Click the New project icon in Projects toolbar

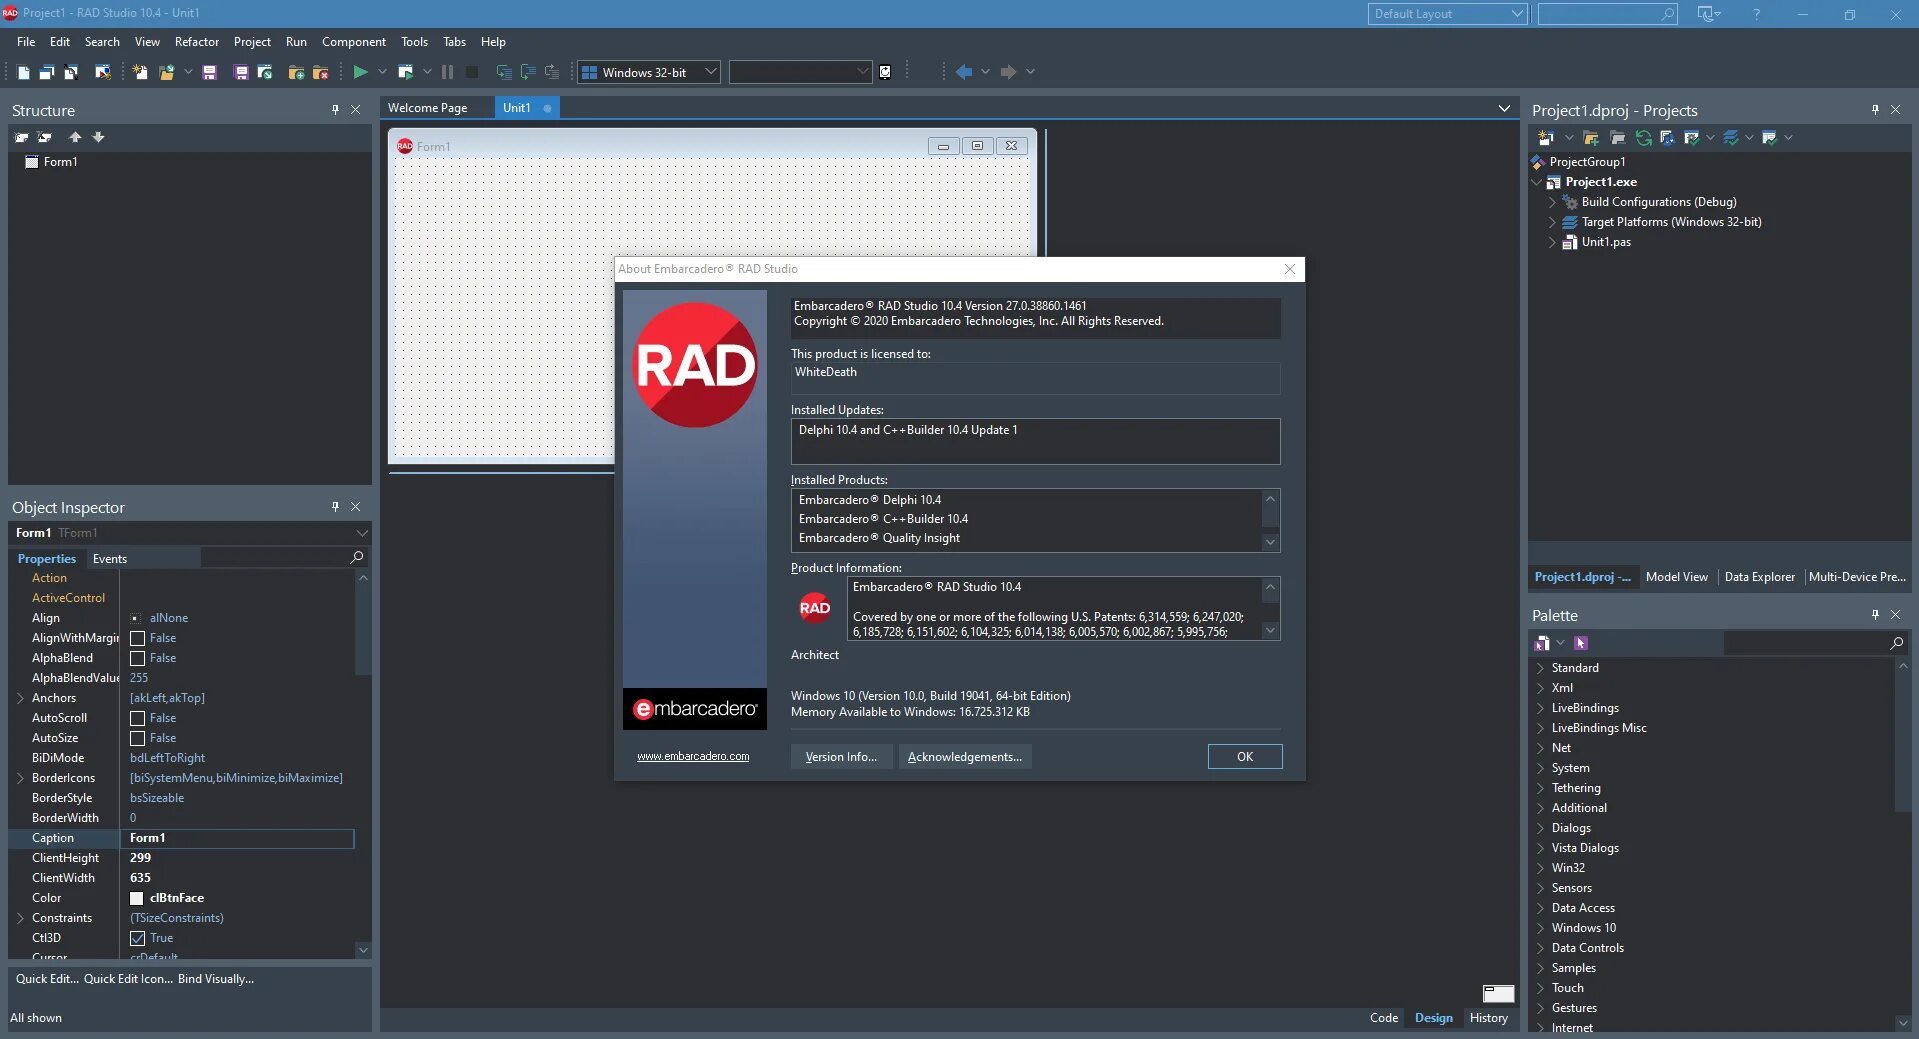point(1545,138)
